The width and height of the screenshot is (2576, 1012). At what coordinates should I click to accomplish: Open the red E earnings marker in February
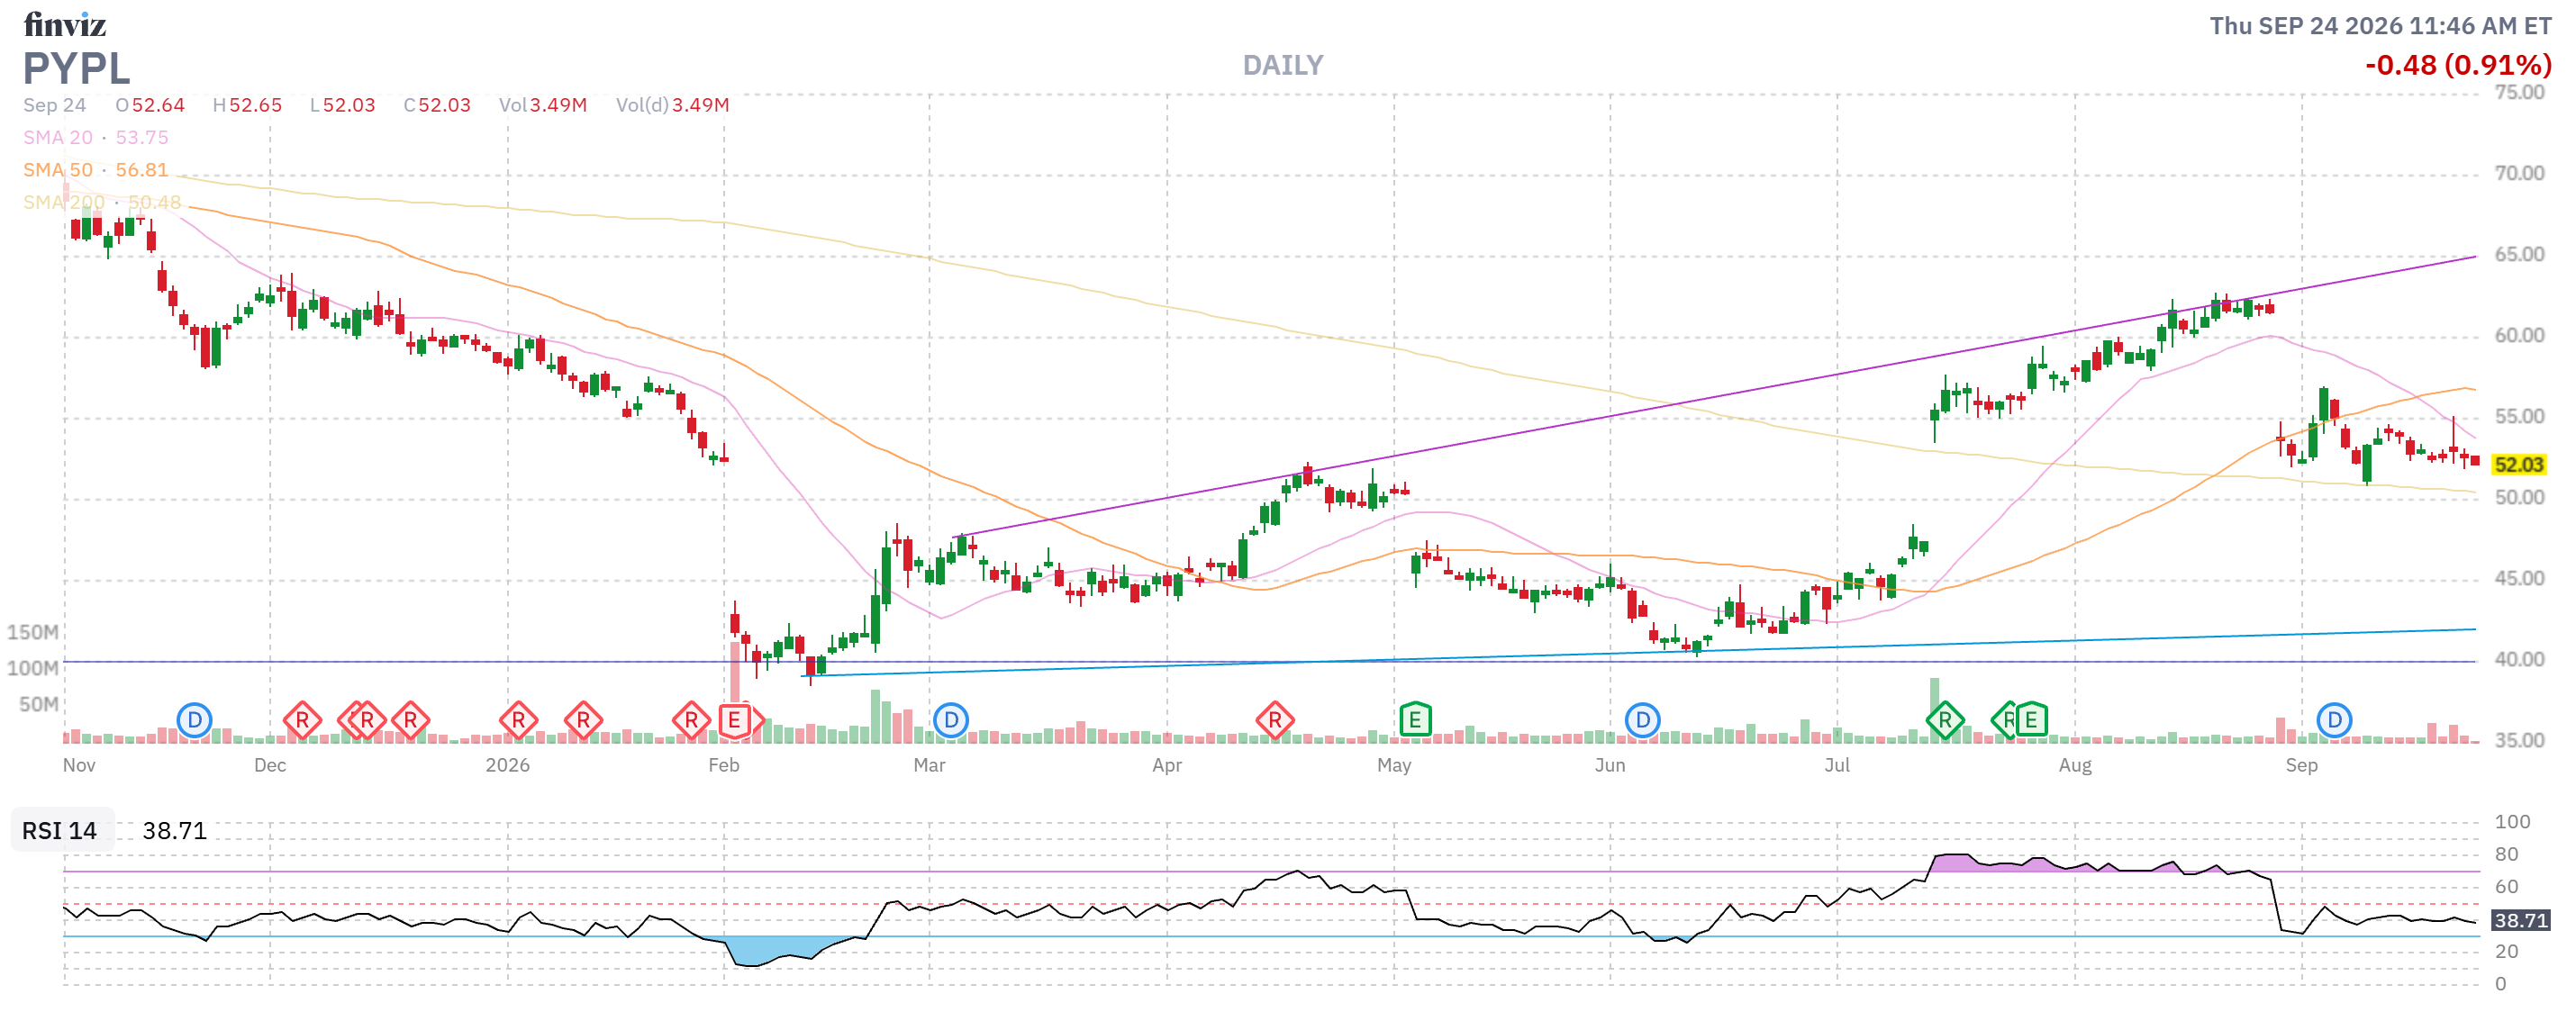(734, 720)
